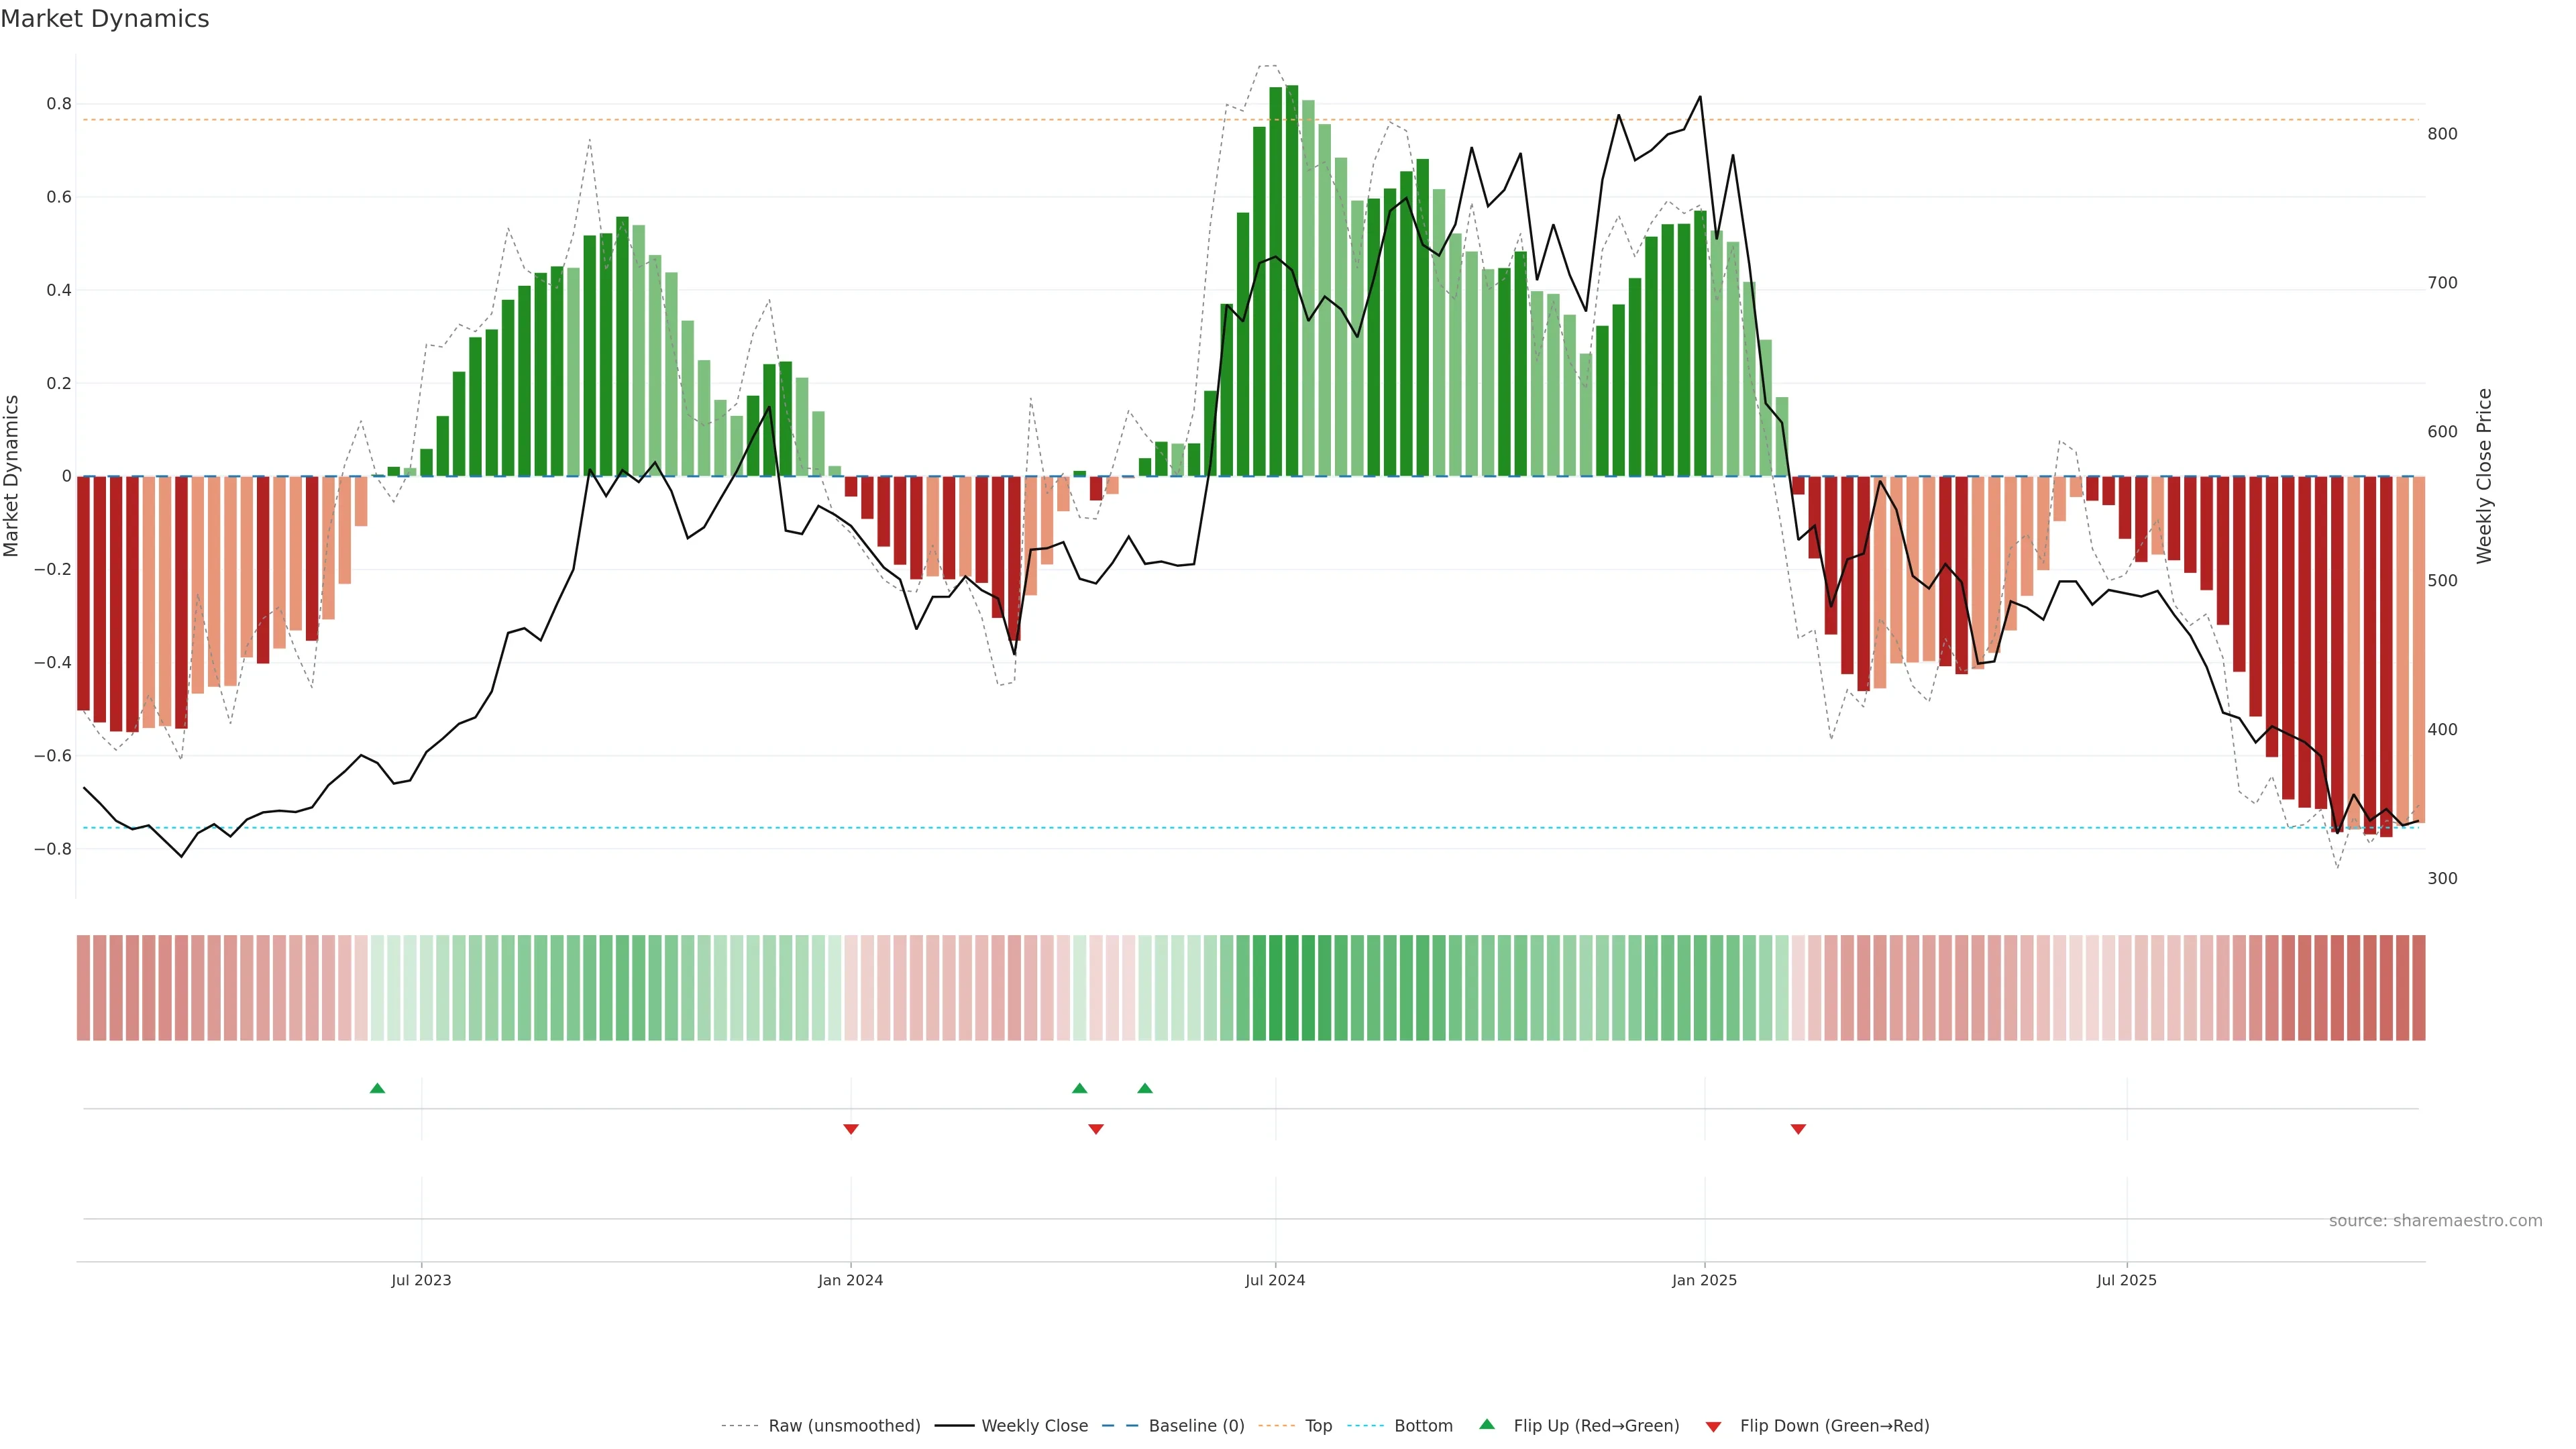Hide the Top threshold legend item
The height and width of the screenshot is (1449, 2576).
click(x=1318, y=1426)
